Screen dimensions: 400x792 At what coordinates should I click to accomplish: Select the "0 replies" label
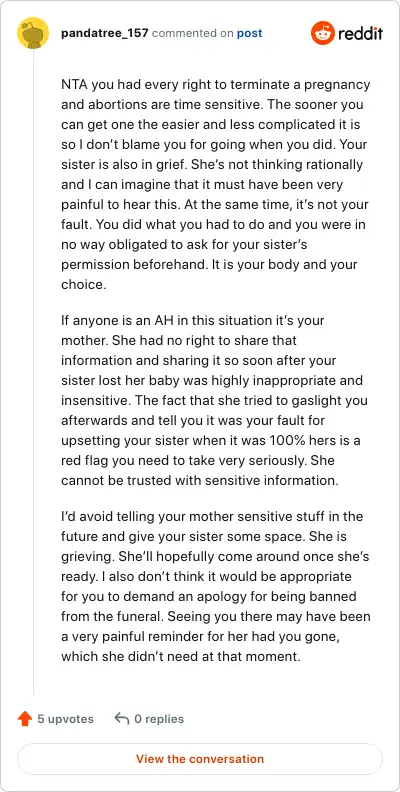click(x=159, y=719)
